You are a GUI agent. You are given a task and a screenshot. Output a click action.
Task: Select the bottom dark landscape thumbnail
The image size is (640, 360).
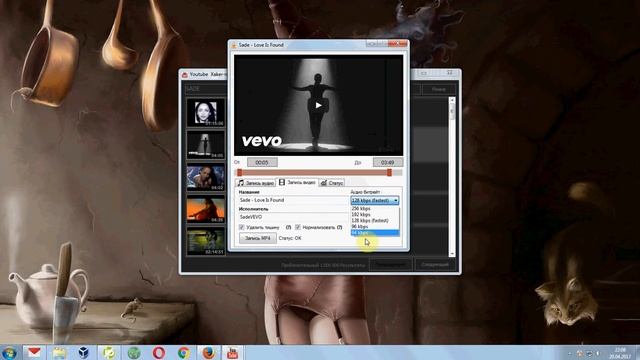tap(206, 242)
